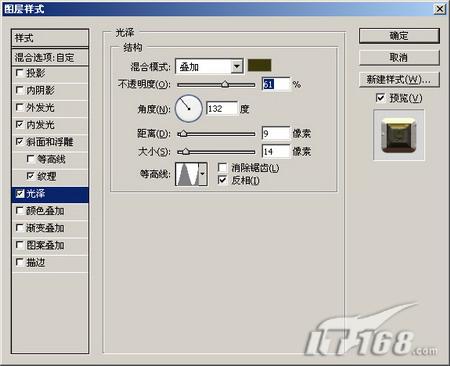Enable the 投影 drop shadow checkbox
The image size is (450, 366).
click(x=19, y=73)
